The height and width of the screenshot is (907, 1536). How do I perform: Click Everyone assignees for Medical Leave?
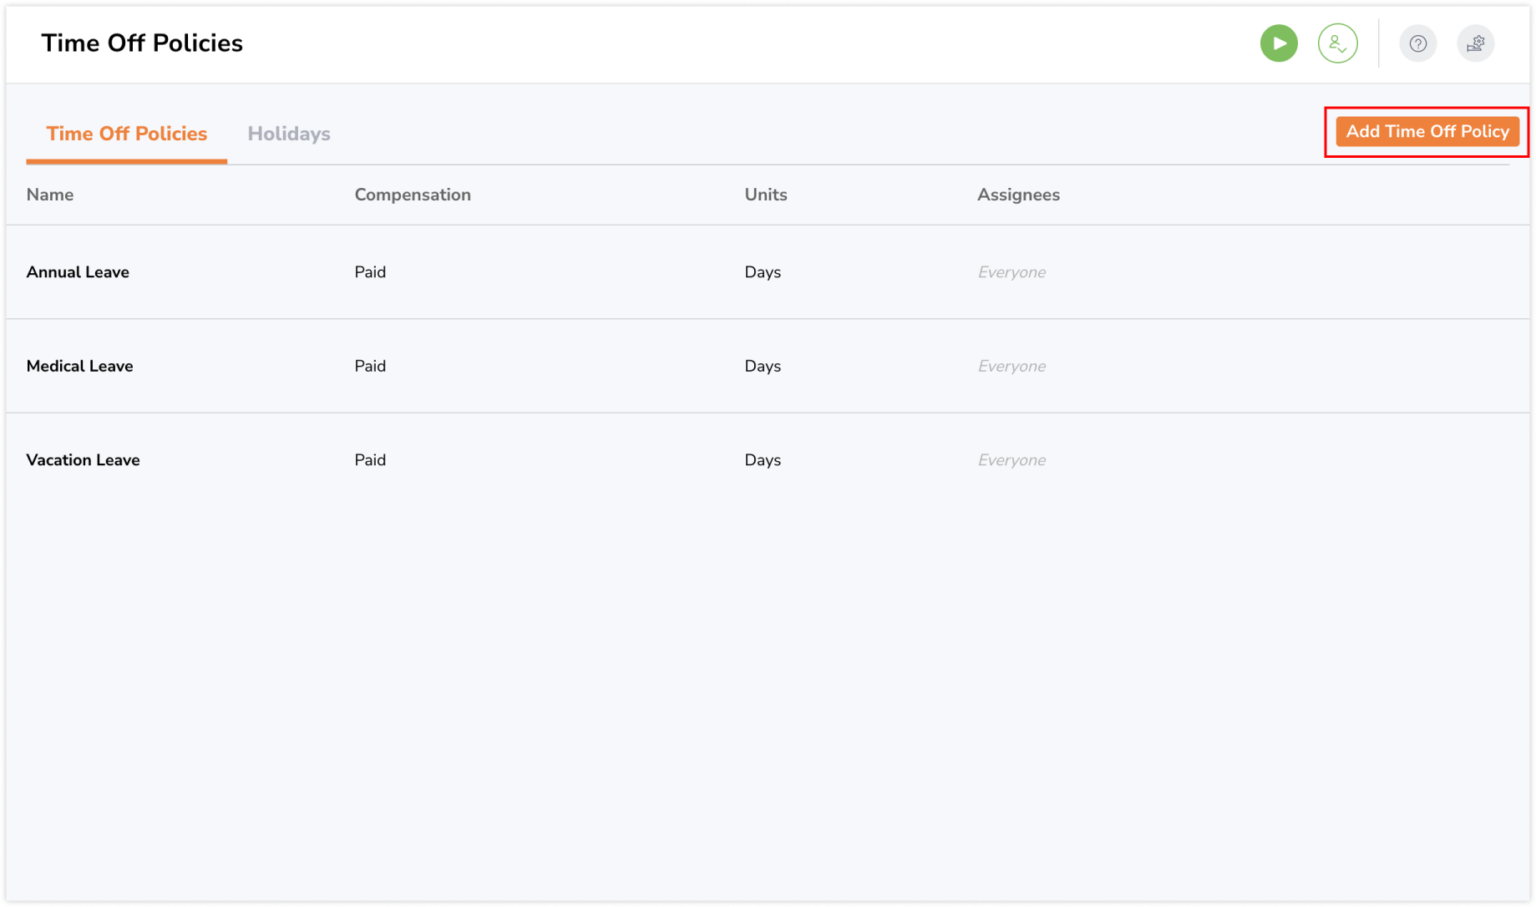1011,366
